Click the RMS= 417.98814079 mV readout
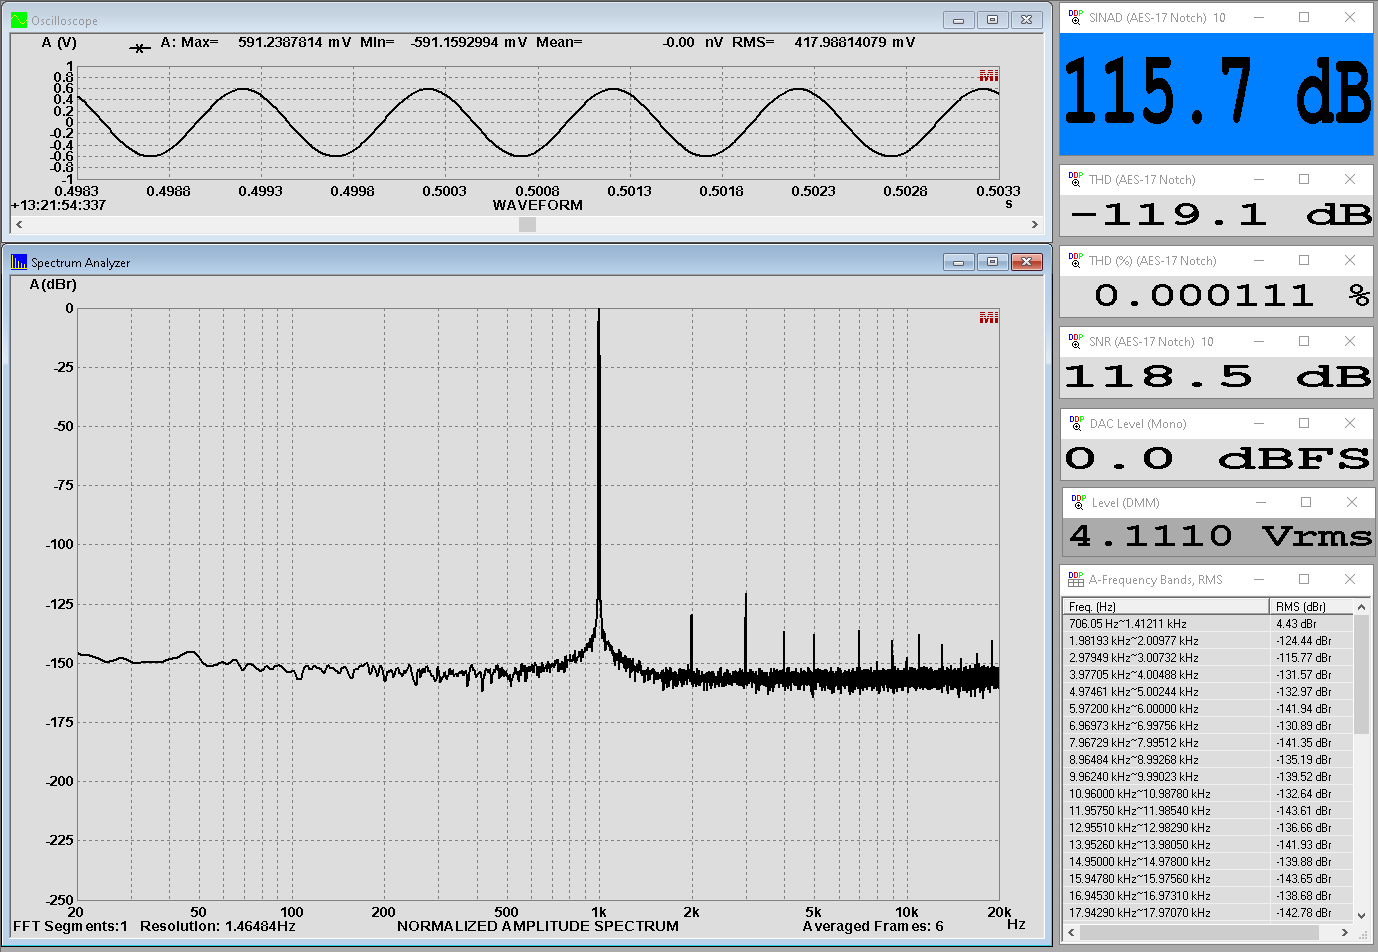 [823, 43]
